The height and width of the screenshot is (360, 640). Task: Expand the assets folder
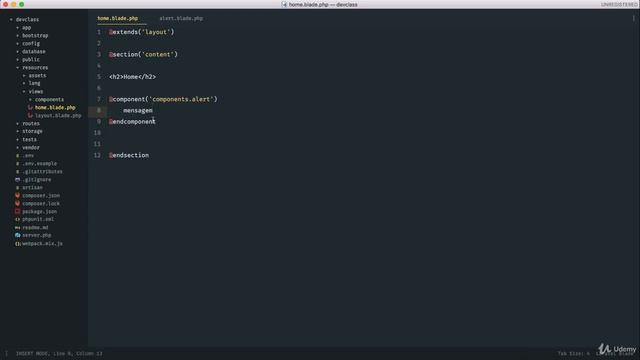pyautogui.click(x=24, y=76)
